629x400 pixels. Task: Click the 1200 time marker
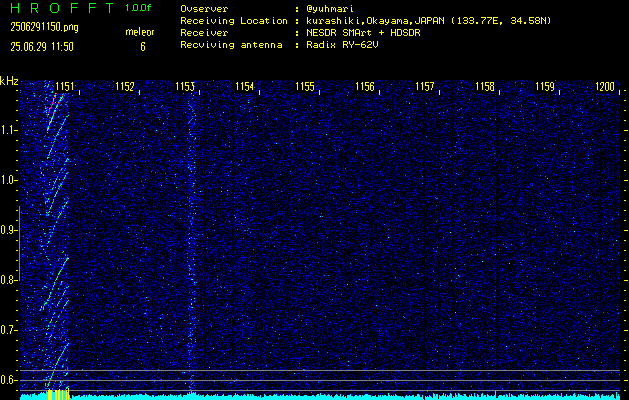point(605,87)
